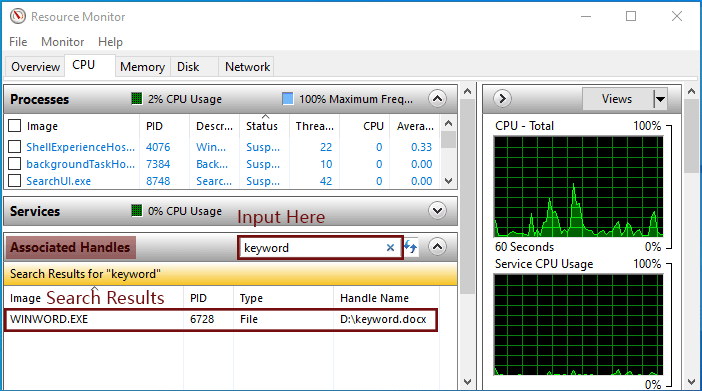The height and width of the screenshot is (391, 702).
Task: Switch to the Network tab
Action: coord(247,67)
